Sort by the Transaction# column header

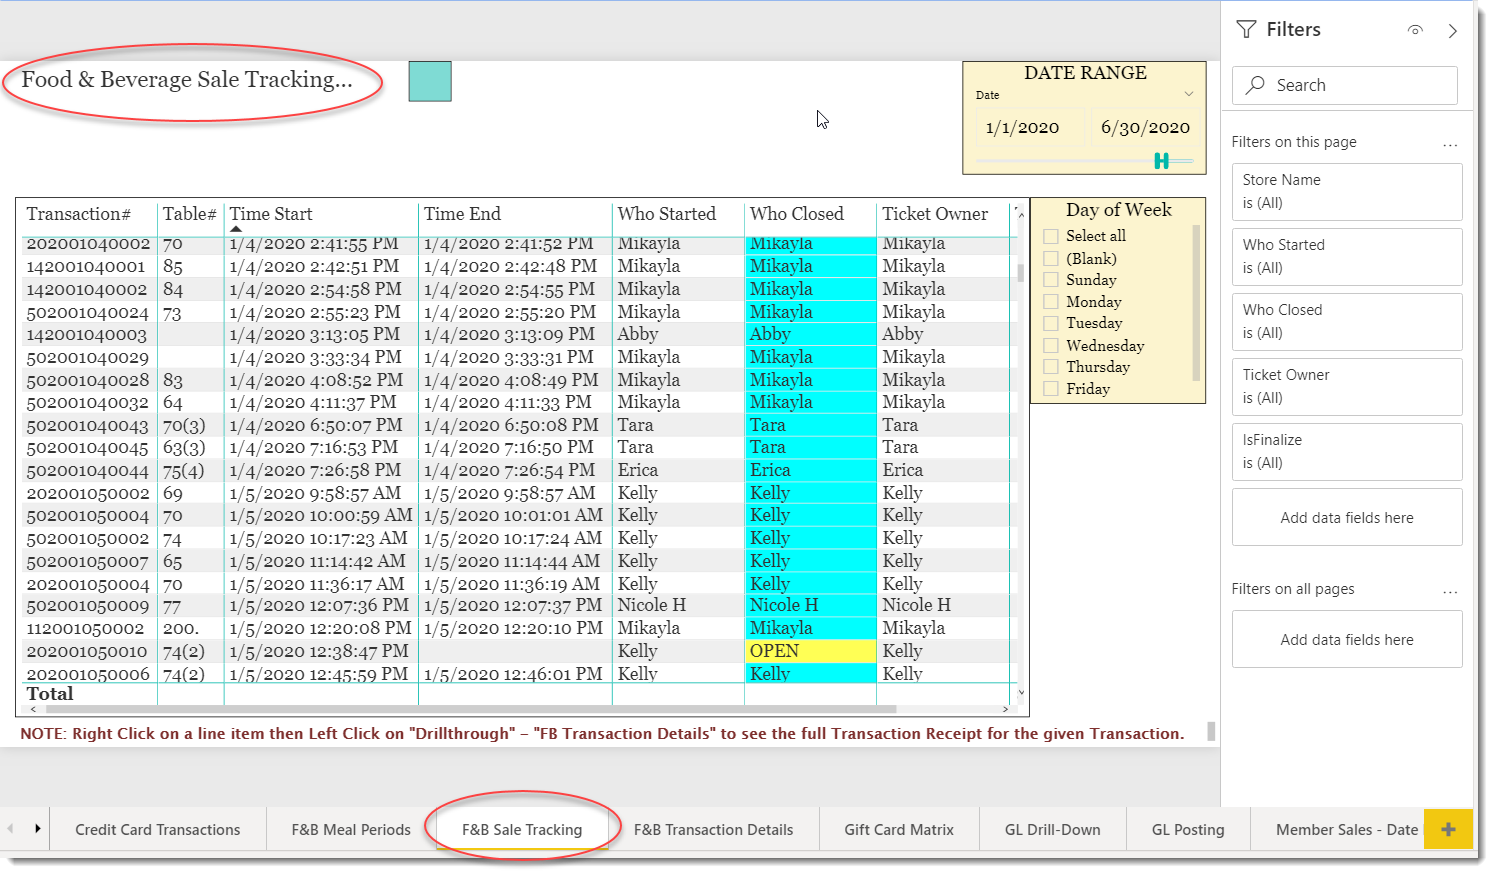(79, 214)
